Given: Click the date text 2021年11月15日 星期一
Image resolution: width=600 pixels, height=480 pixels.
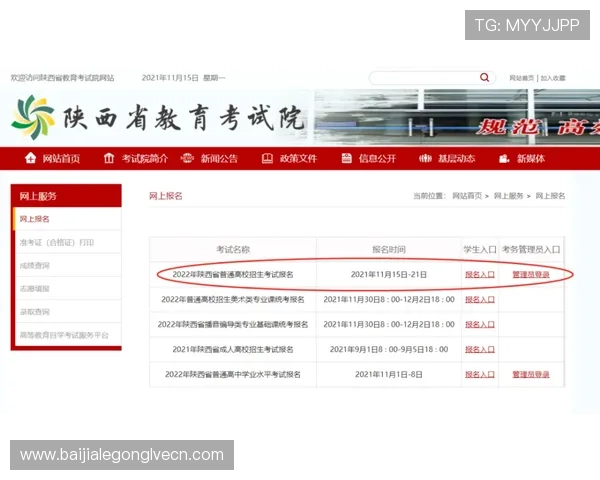Looking at the screenshot, I should (x=183, y=78).
